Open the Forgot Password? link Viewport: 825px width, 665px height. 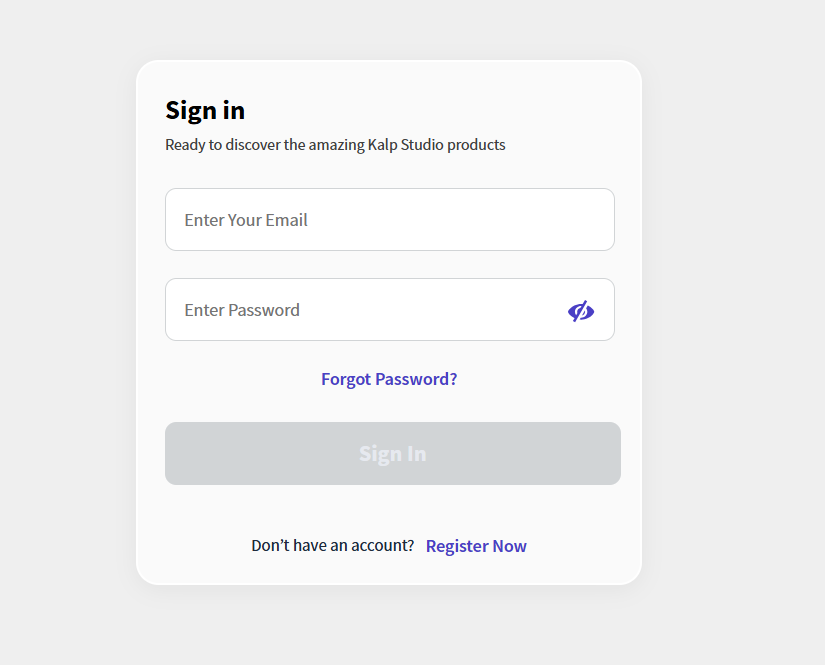(389, 379)
